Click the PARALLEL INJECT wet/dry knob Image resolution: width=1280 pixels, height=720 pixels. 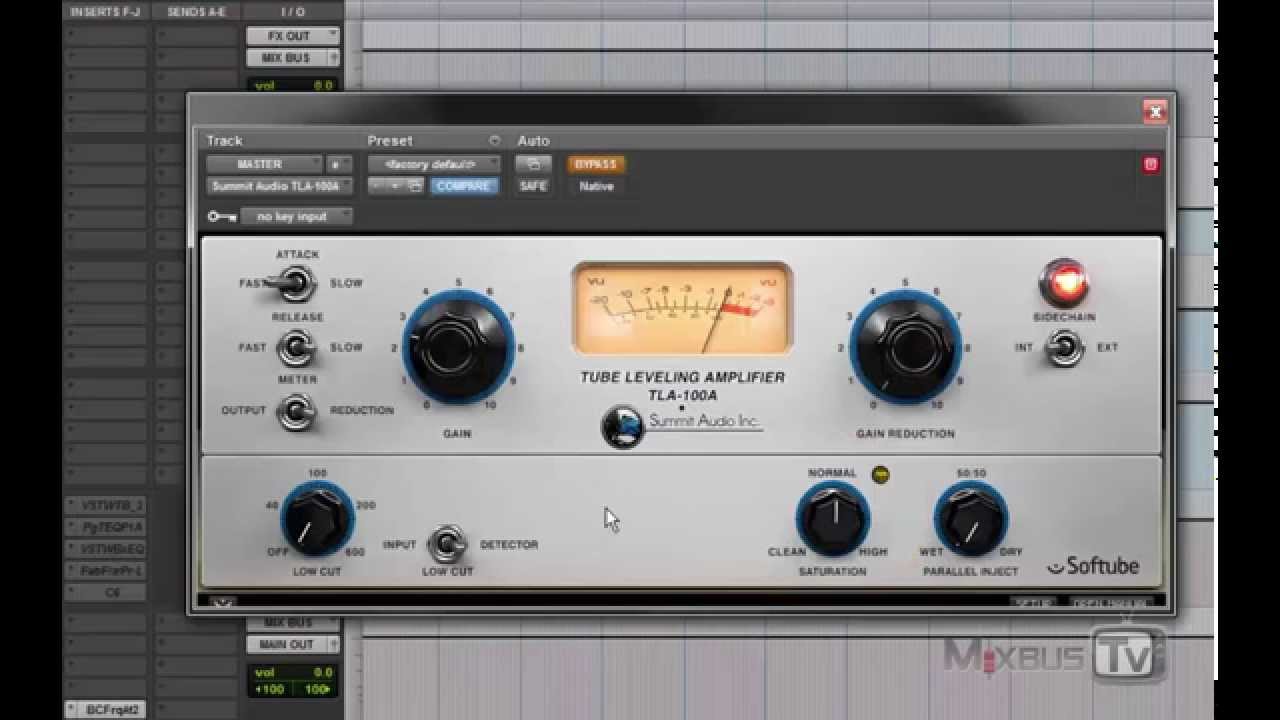pos(970,519)
